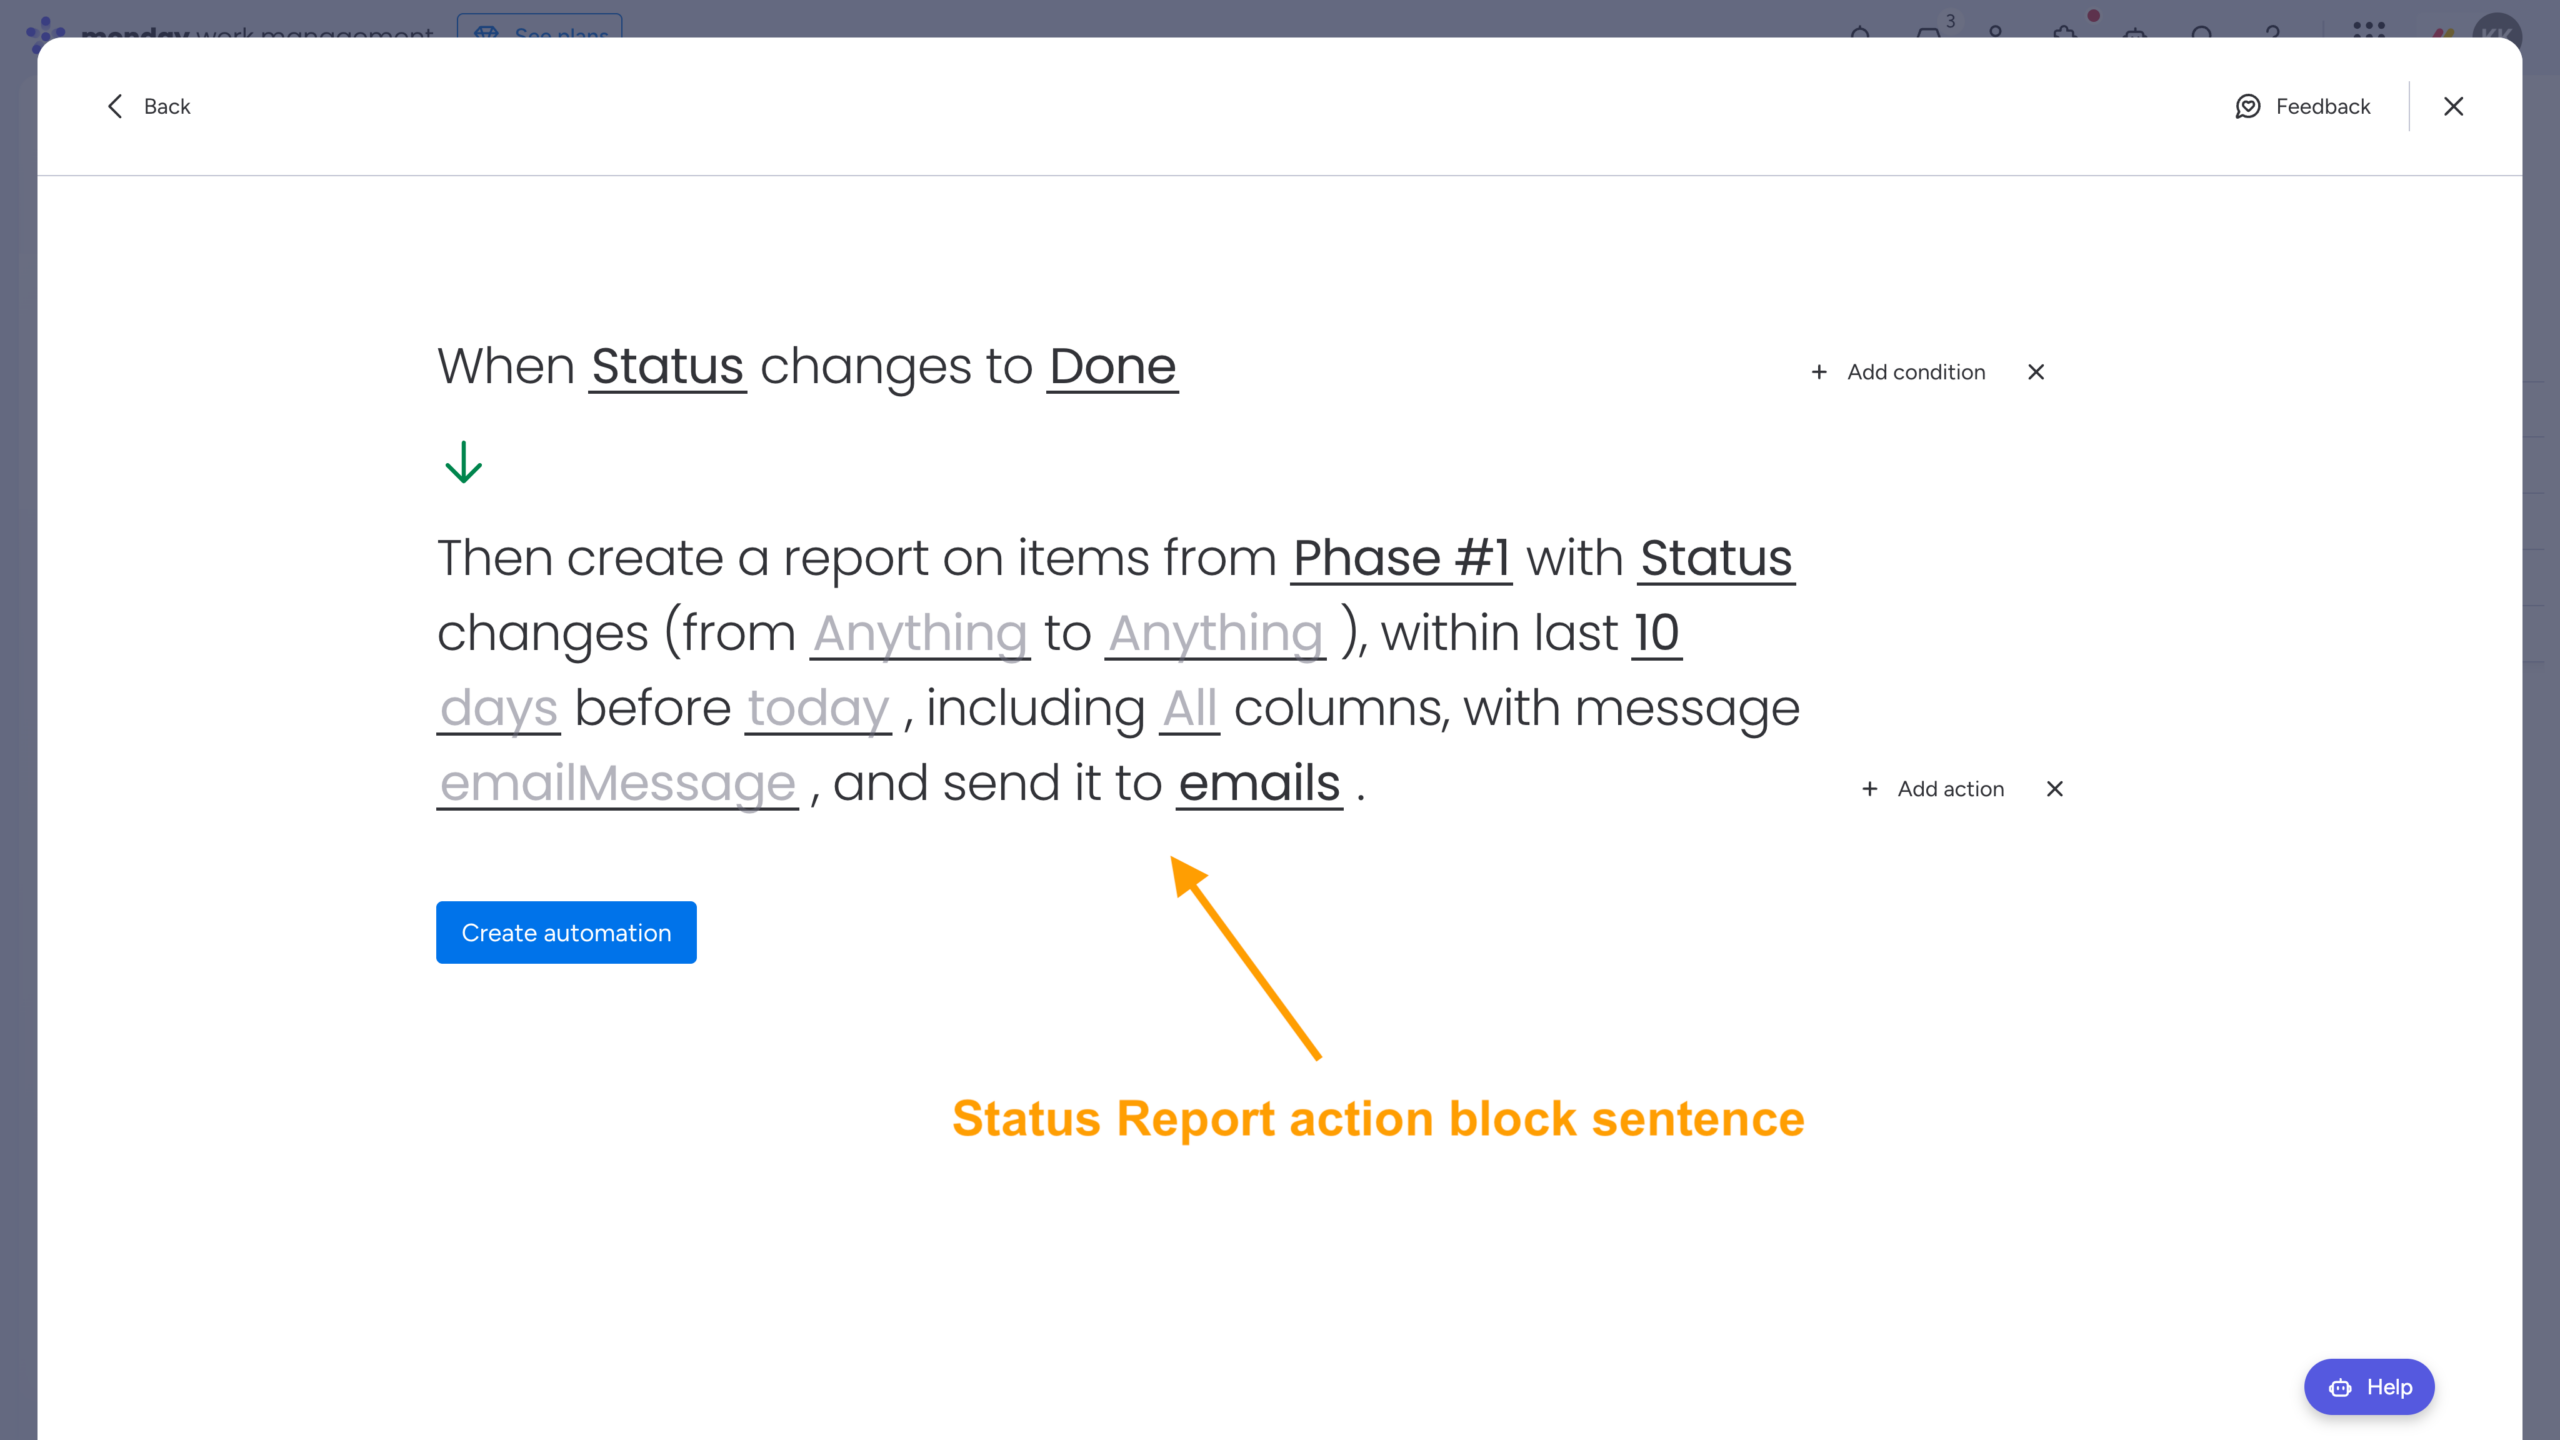
Task: Open the help question mark icon
Action: point(2273,32)
